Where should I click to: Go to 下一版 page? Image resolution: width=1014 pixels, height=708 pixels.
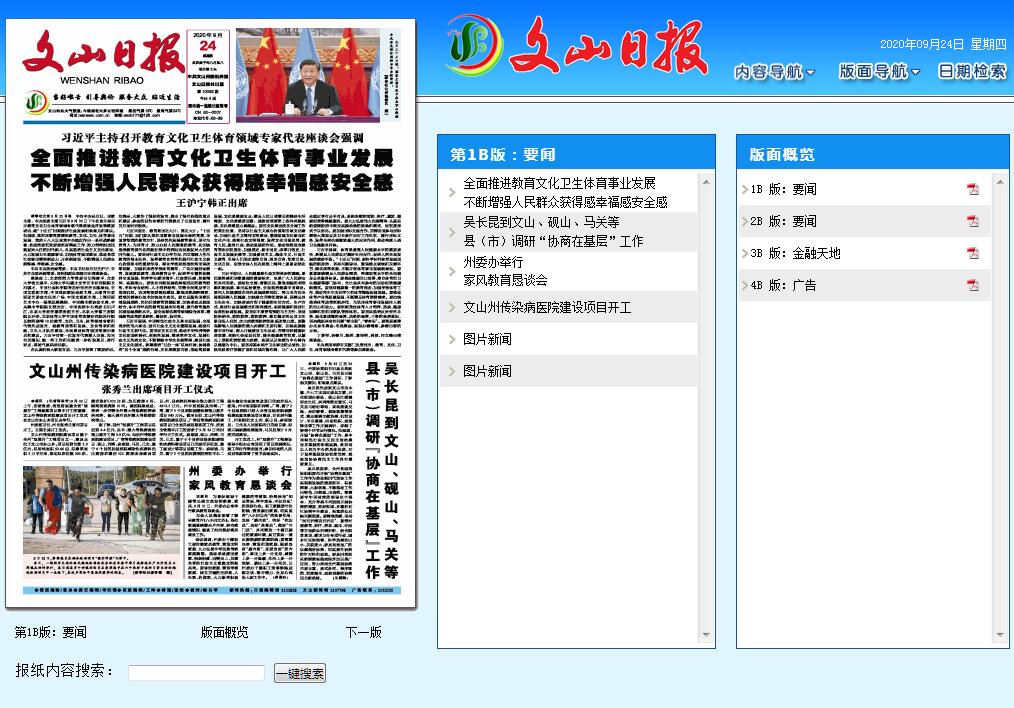[x=363, y=632]
